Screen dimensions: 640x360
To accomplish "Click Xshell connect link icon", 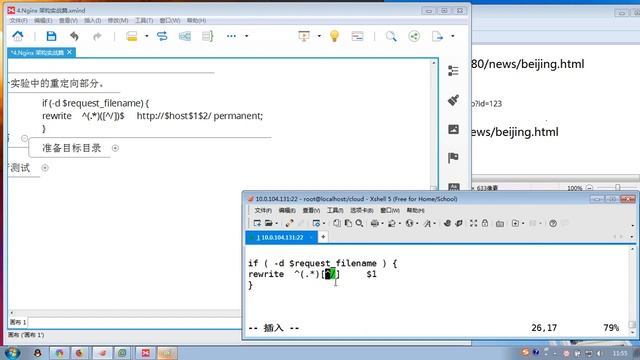I will point(289,223).
